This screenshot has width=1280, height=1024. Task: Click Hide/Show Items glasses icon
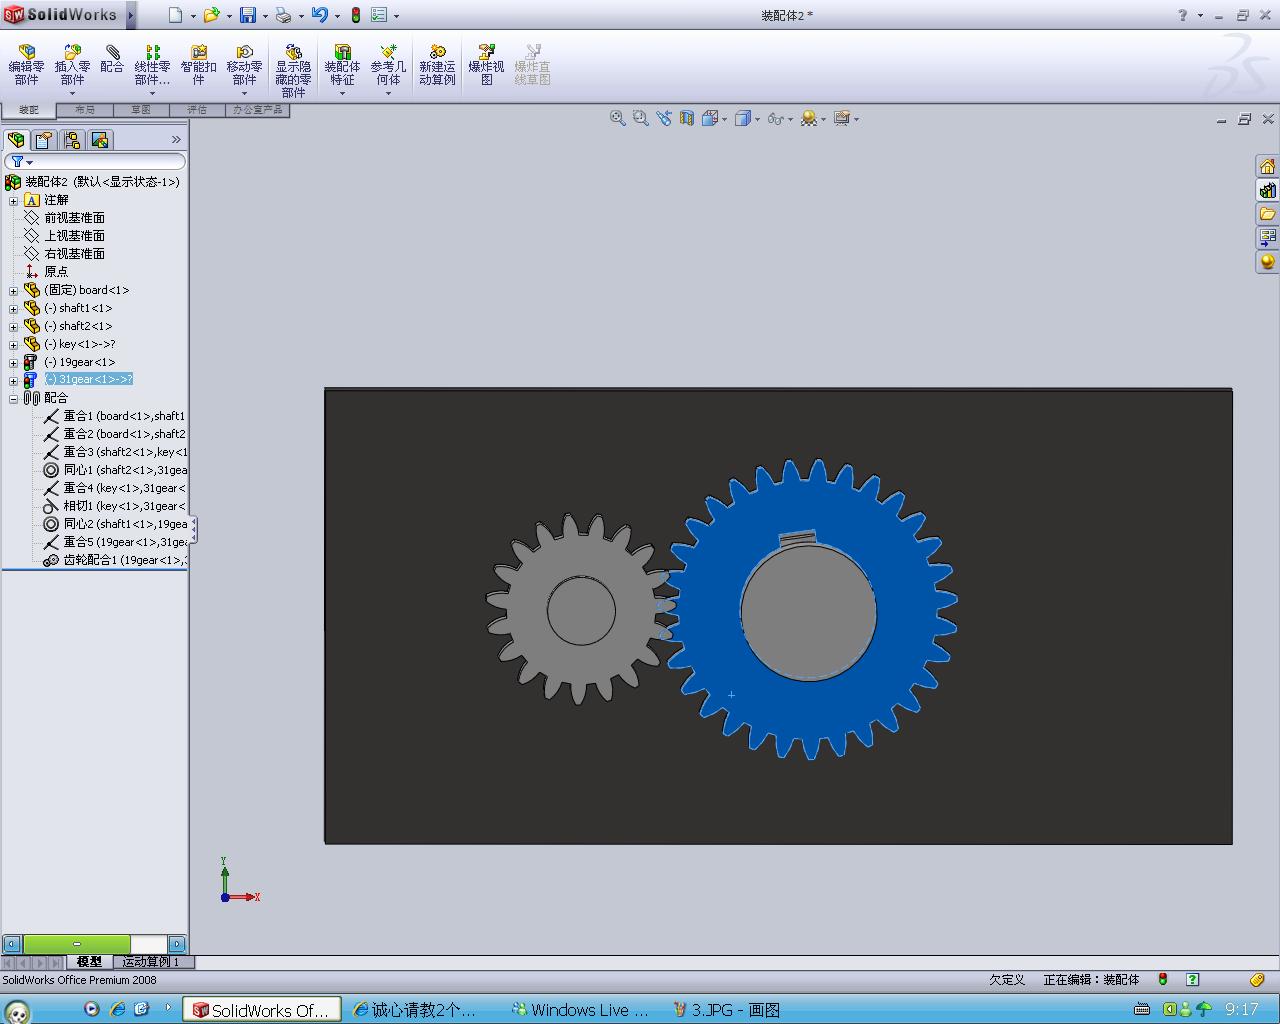pyautogui.click(x=775, y=118)
